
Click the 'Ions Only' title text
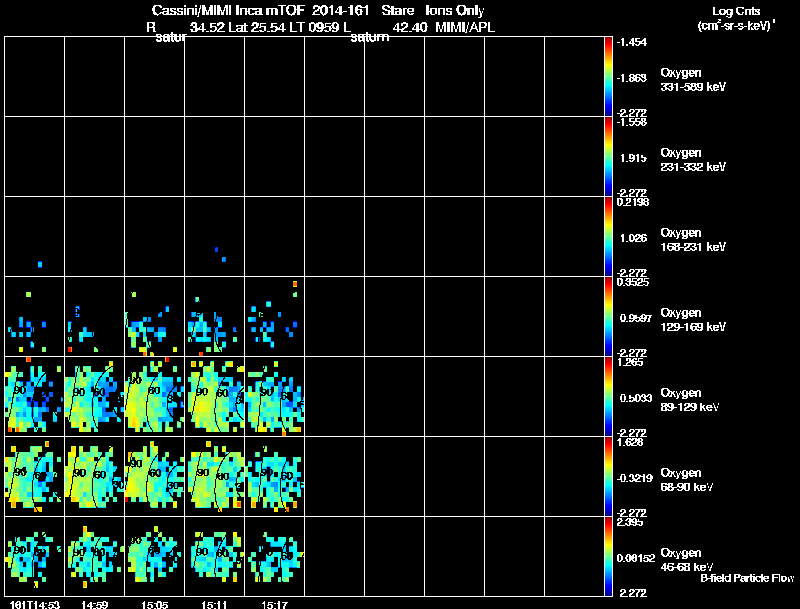455,10
